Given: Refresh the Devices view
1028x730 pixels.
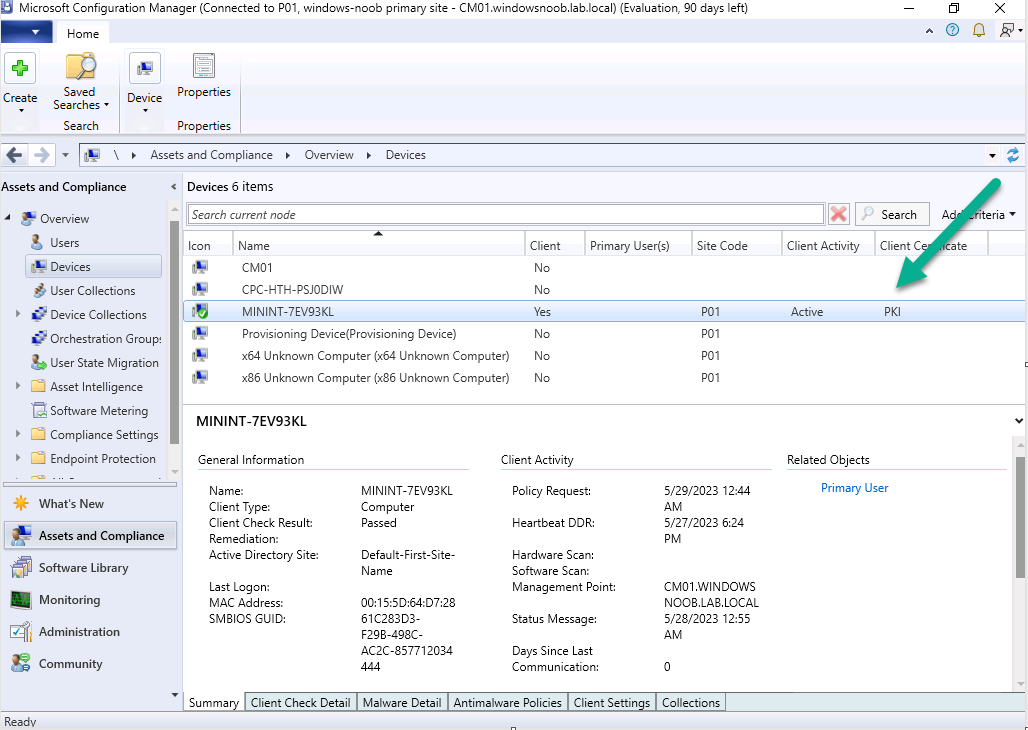Looking at the screenshot, I should [1013, 155].
